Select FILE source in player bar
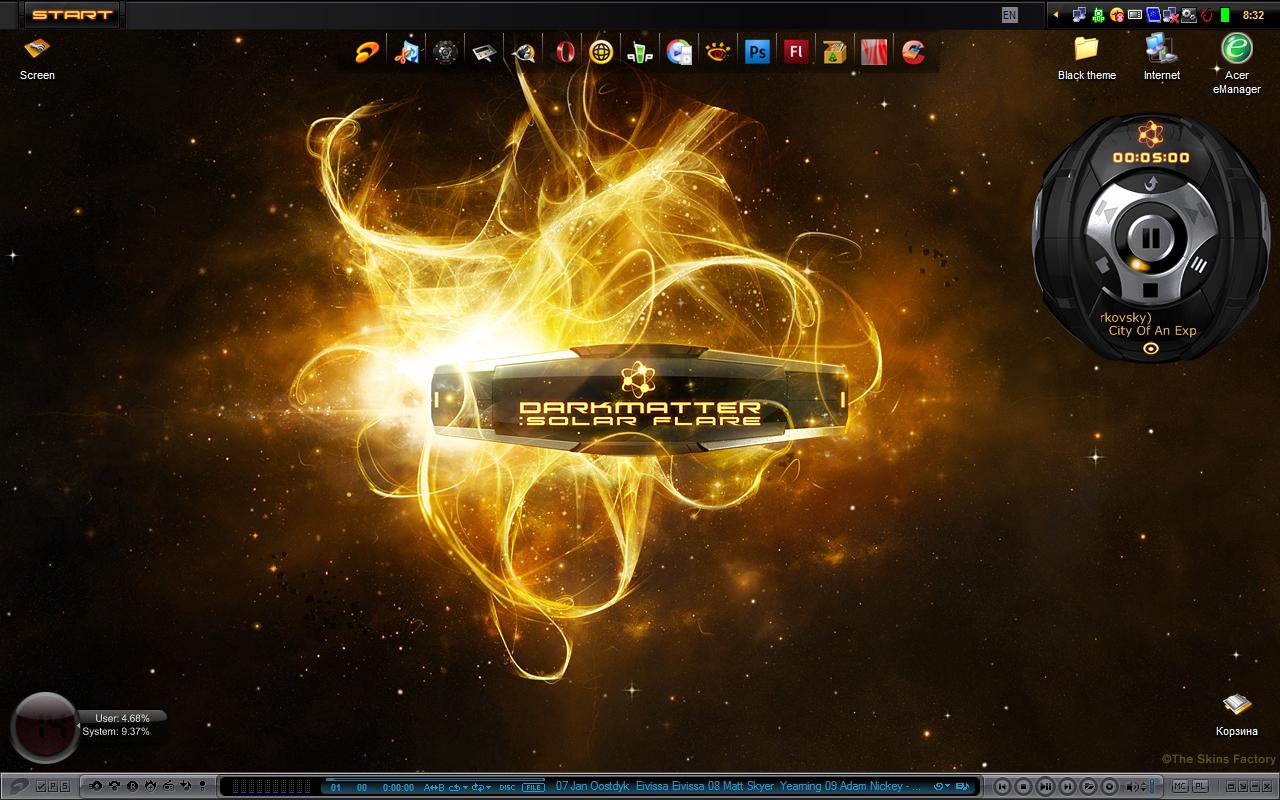Image resolution: width=1280 pixels, height=800 pixels. (533, 788)
